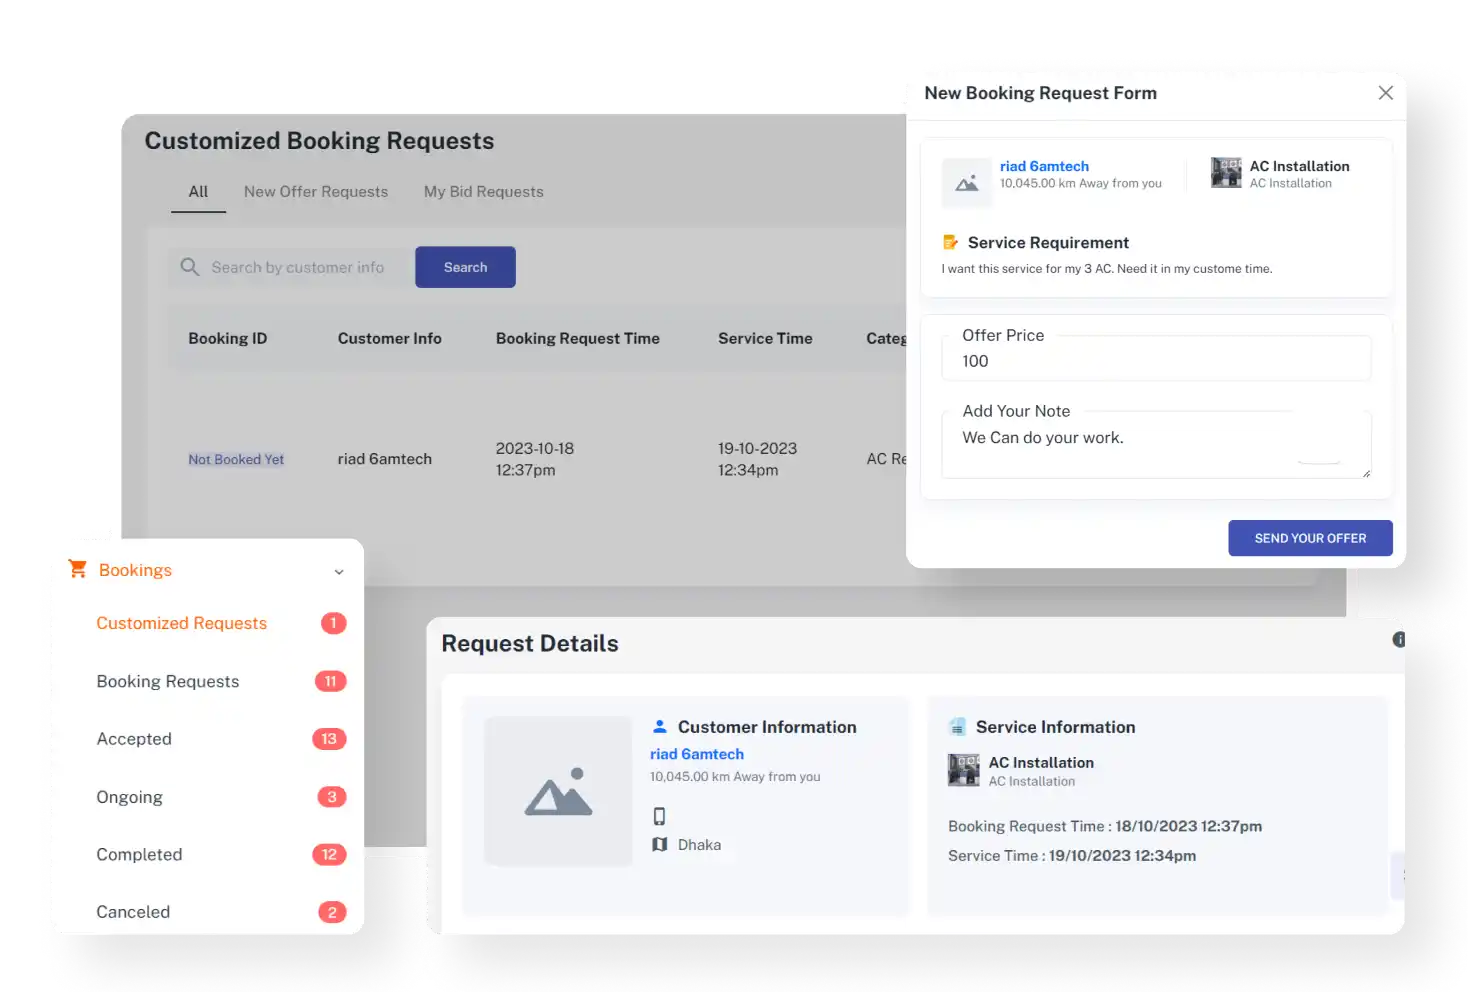The width and height of the screenshot is (1468, 992).
Task: Click the Service Information document icon
Action: point(957,727)
